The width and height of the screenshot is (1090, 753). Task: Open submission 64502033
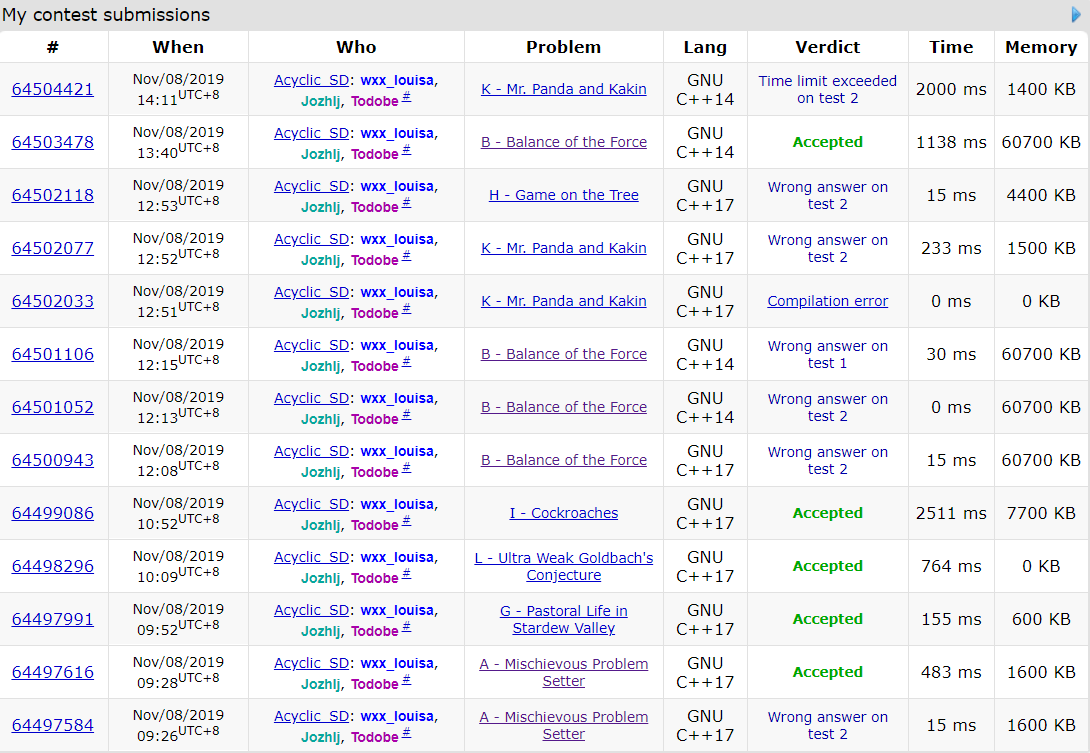[x=53, y=301]
